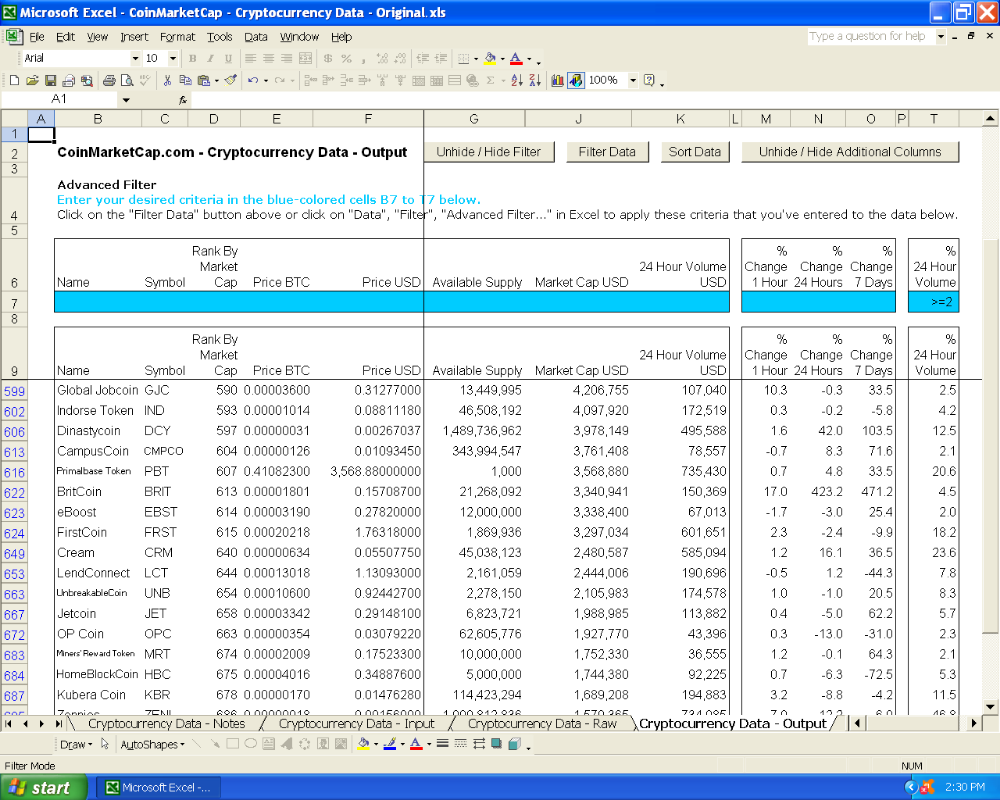Launch the Chart Wizard
Image resolution: width=1000 pixels, height=800 pixels.
point(557,80)
